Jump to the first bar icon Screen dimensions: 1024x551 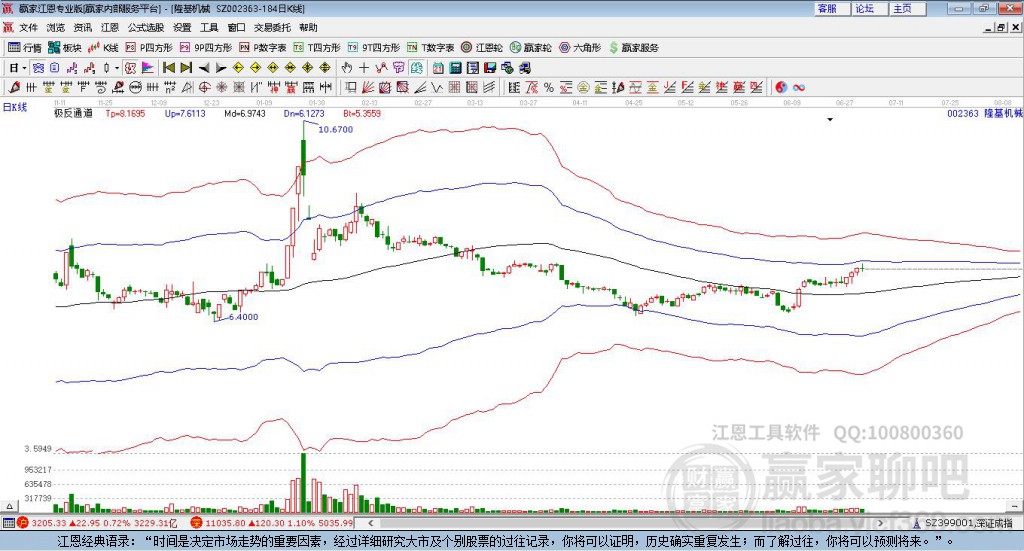(168, 68)
